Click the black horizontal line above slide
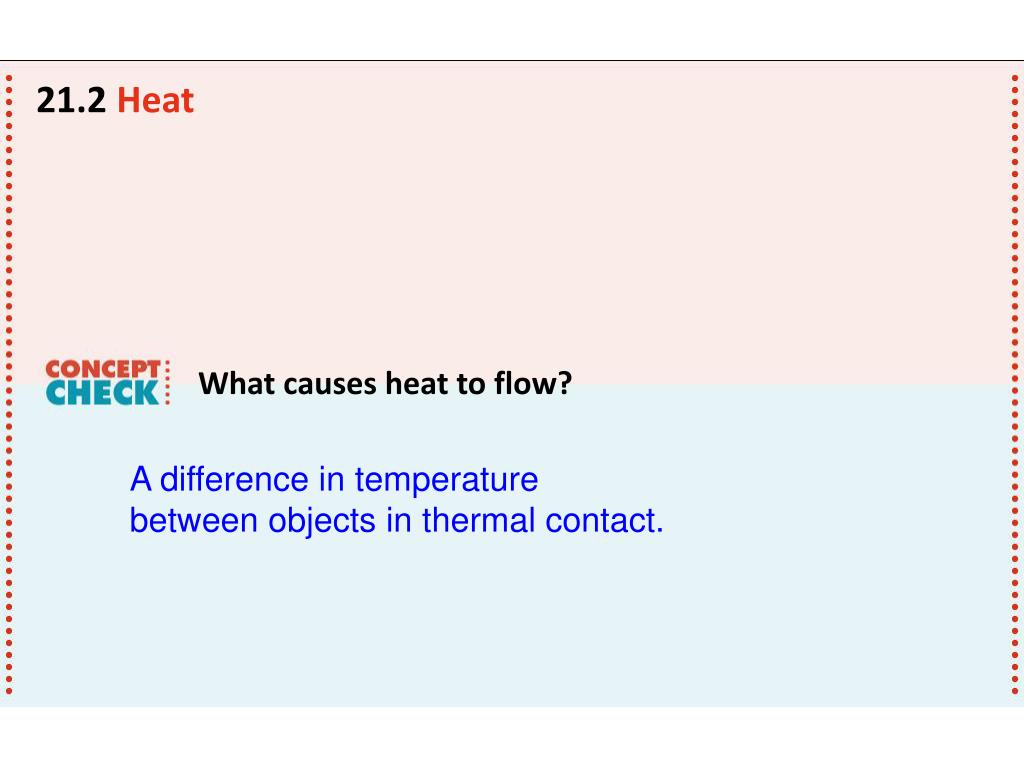This screenshot has width=1024, height=768. pyautogui.click(x=512, y=61)
